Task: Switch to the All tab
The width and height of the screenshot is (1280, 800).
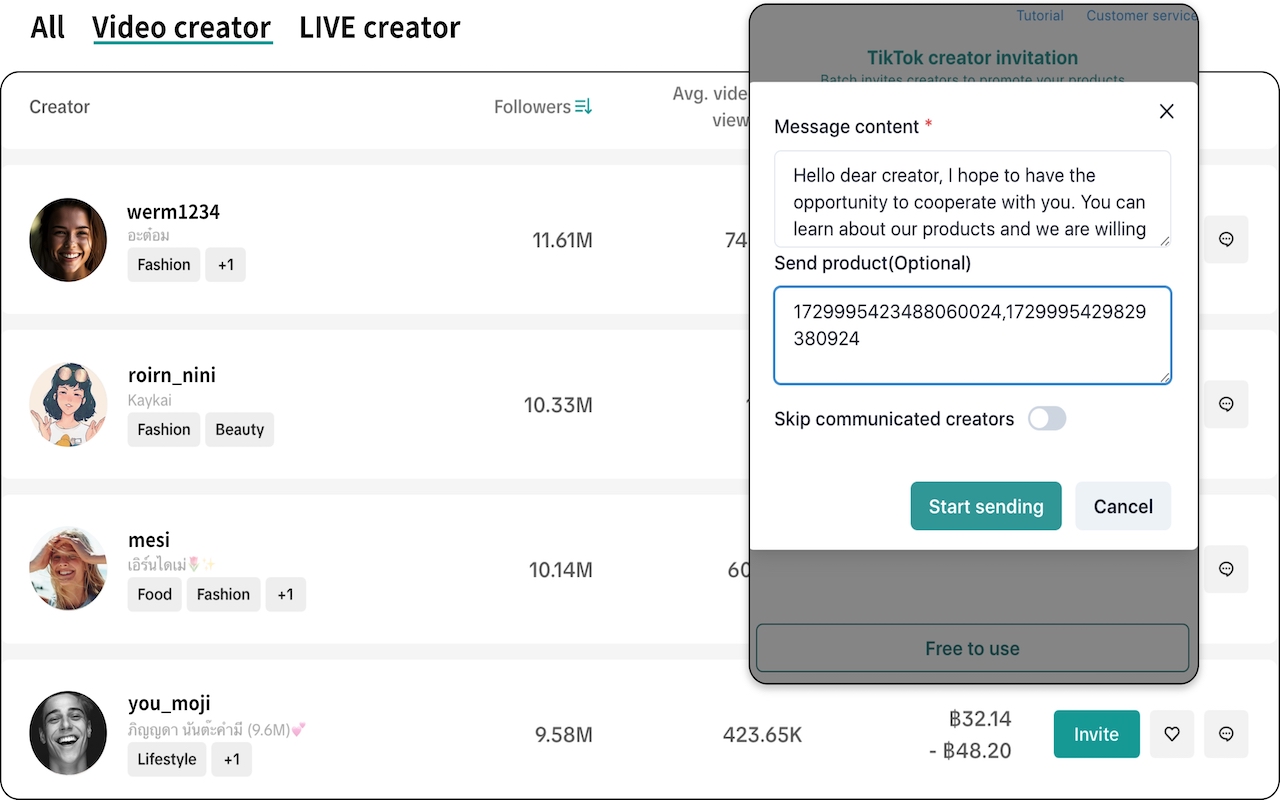Action: pyautogui.click(x=48, y=28)
